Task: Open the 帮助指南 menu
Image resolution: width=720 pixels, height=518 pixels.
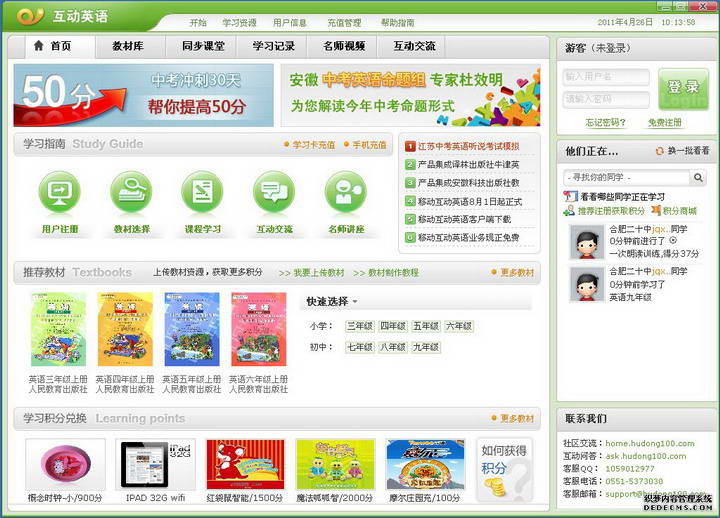Action: pyautogui.click(x=398, y=23)
